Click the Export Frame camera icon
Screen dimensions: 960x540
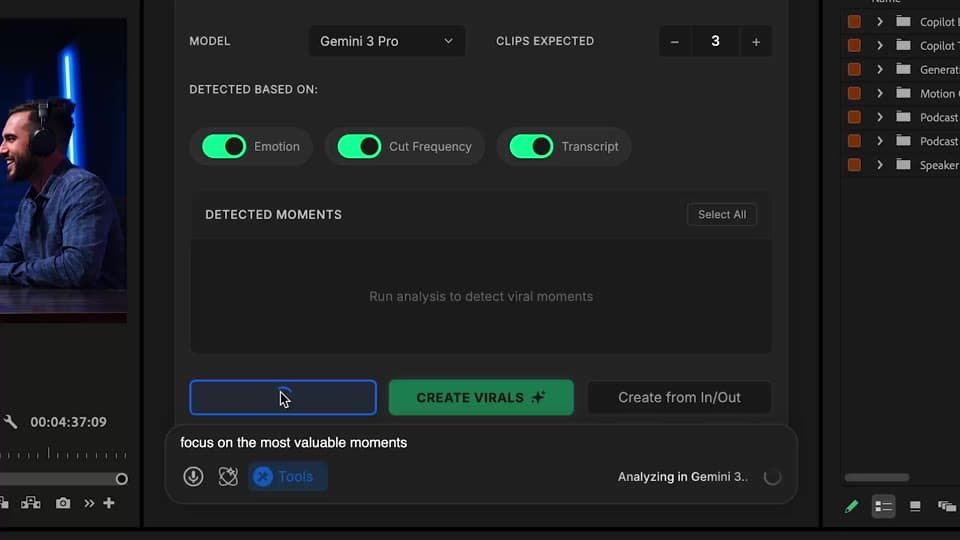[62, 503]
